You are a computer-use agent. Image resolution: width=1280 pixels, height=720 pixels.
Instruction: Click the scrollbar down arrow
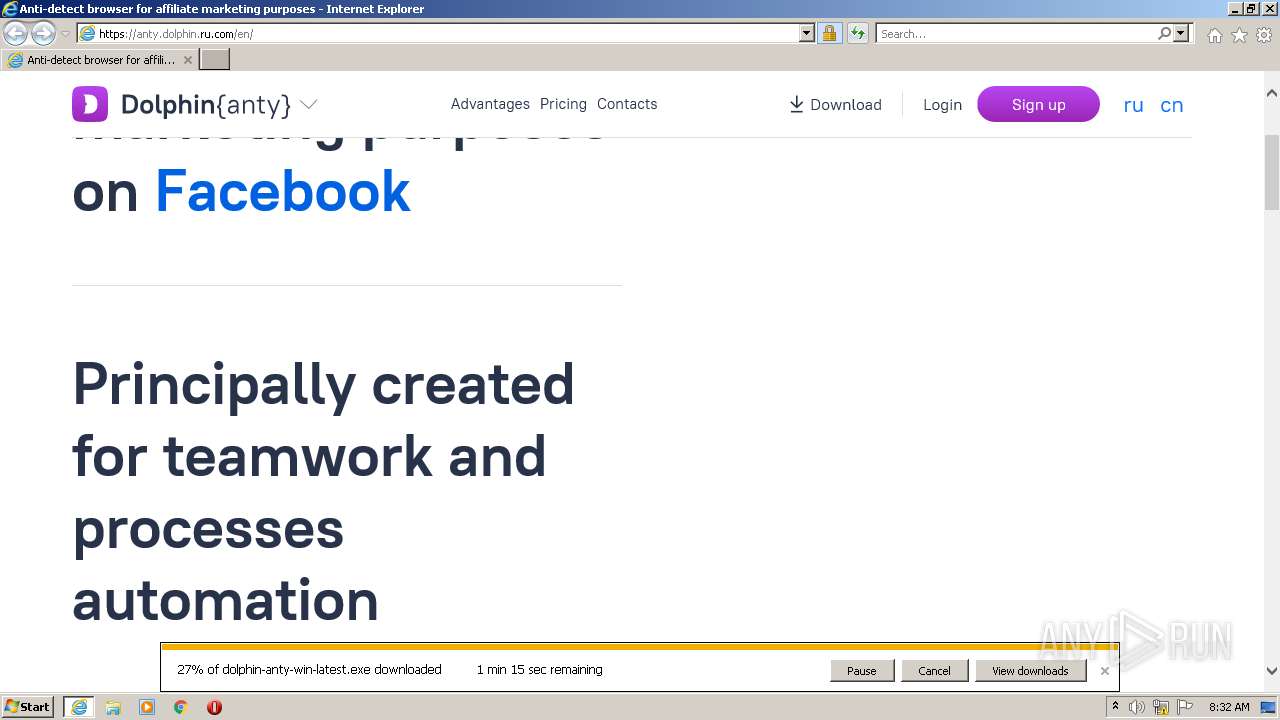tap(1271, 672)
